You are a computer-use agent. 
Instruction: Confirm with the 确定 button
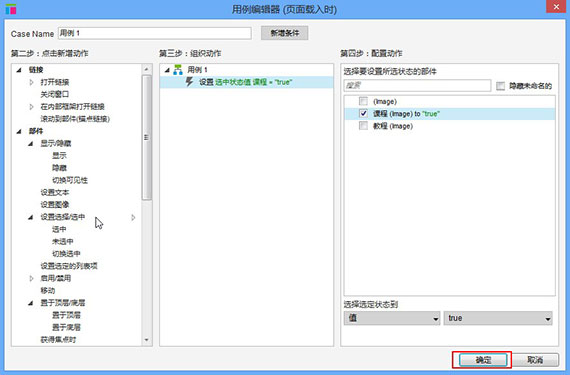pyautogui.click(x=483, y=360)
